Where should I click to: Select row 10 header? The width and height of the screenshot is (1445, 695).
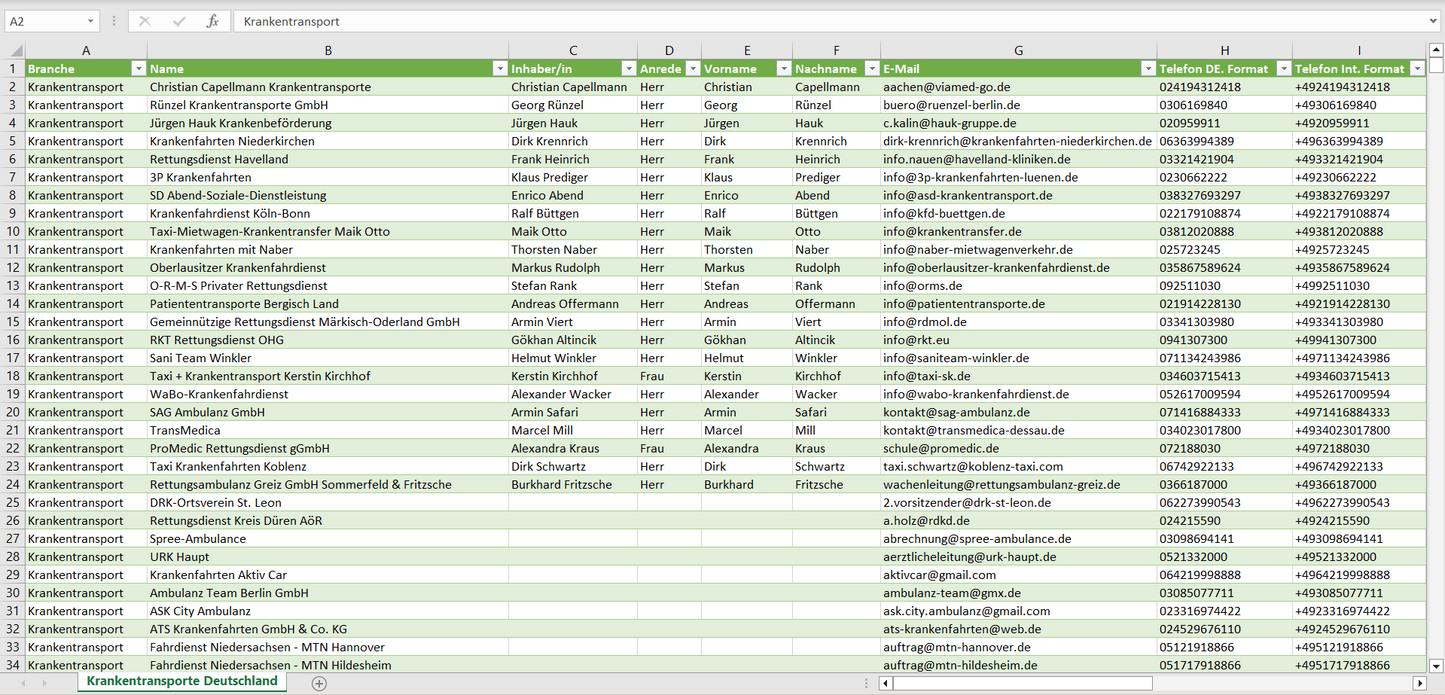(13, 231)
